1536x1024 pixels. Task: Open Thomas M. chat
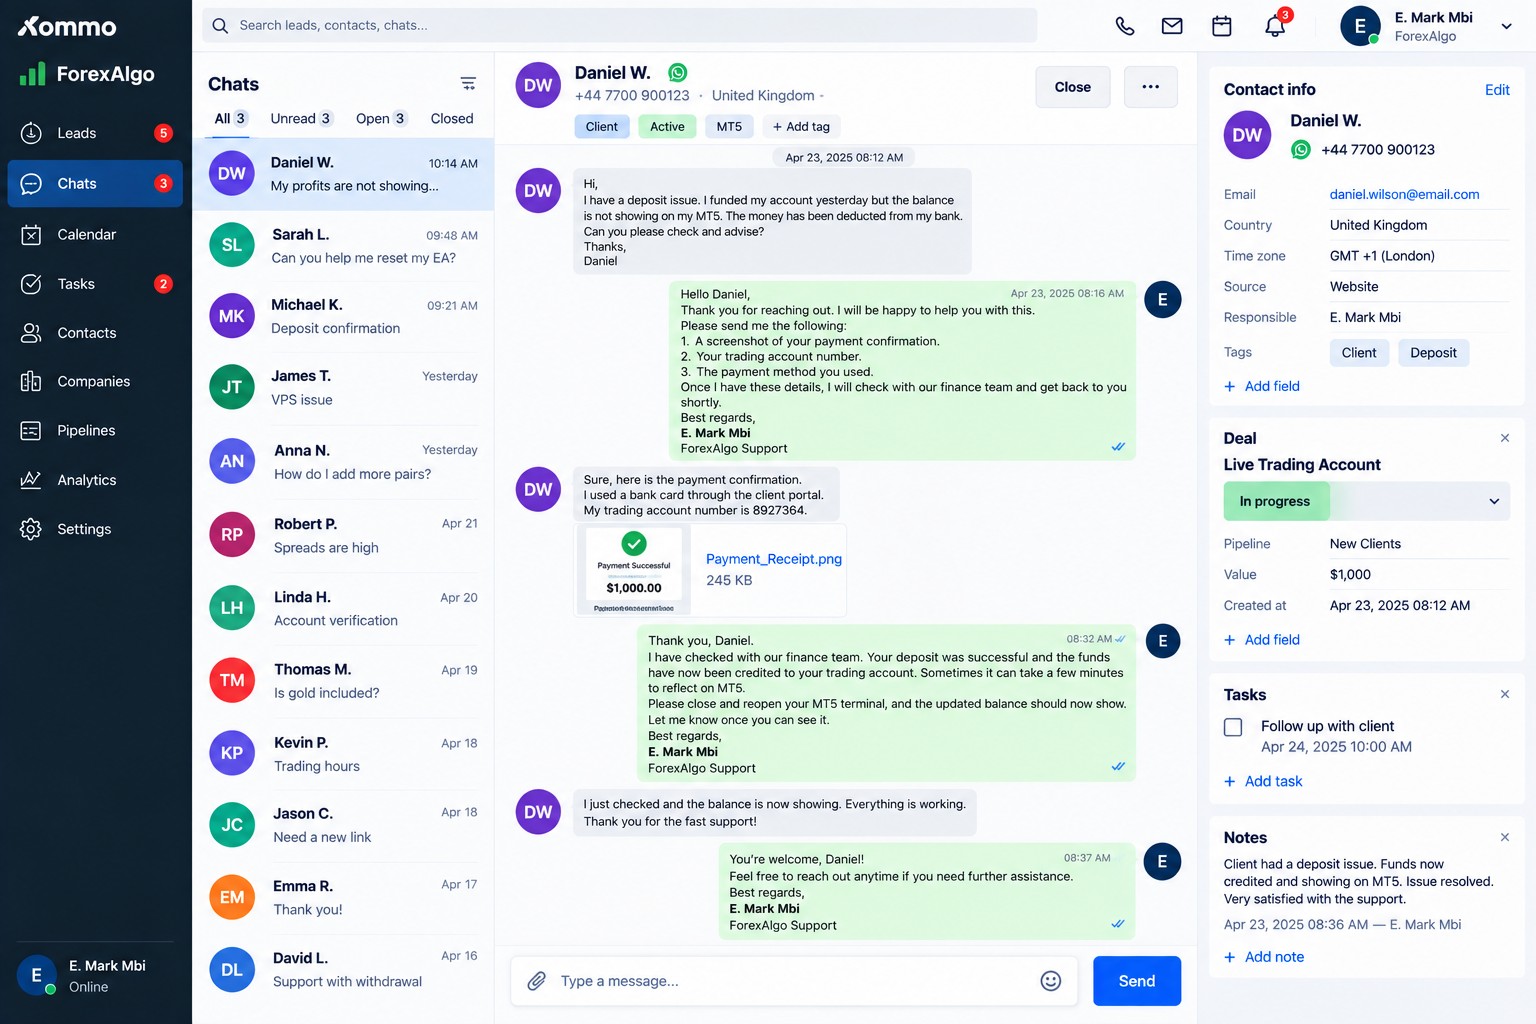tap(343, 680)
